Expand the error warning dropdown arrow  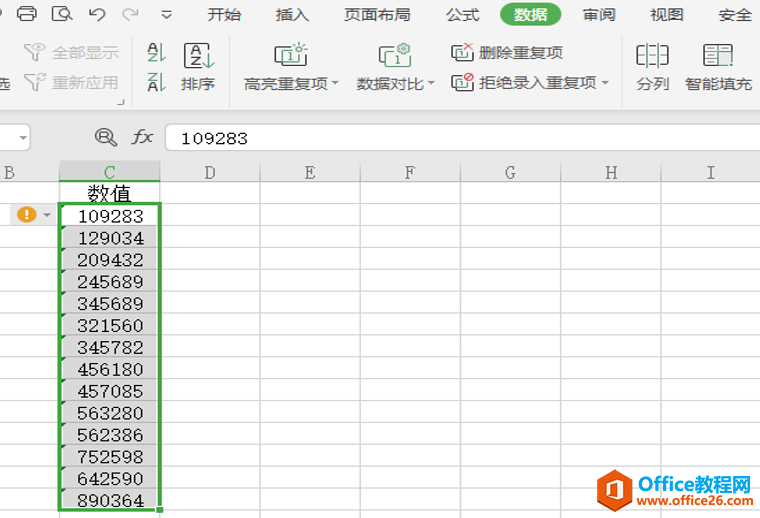[47, 215]
